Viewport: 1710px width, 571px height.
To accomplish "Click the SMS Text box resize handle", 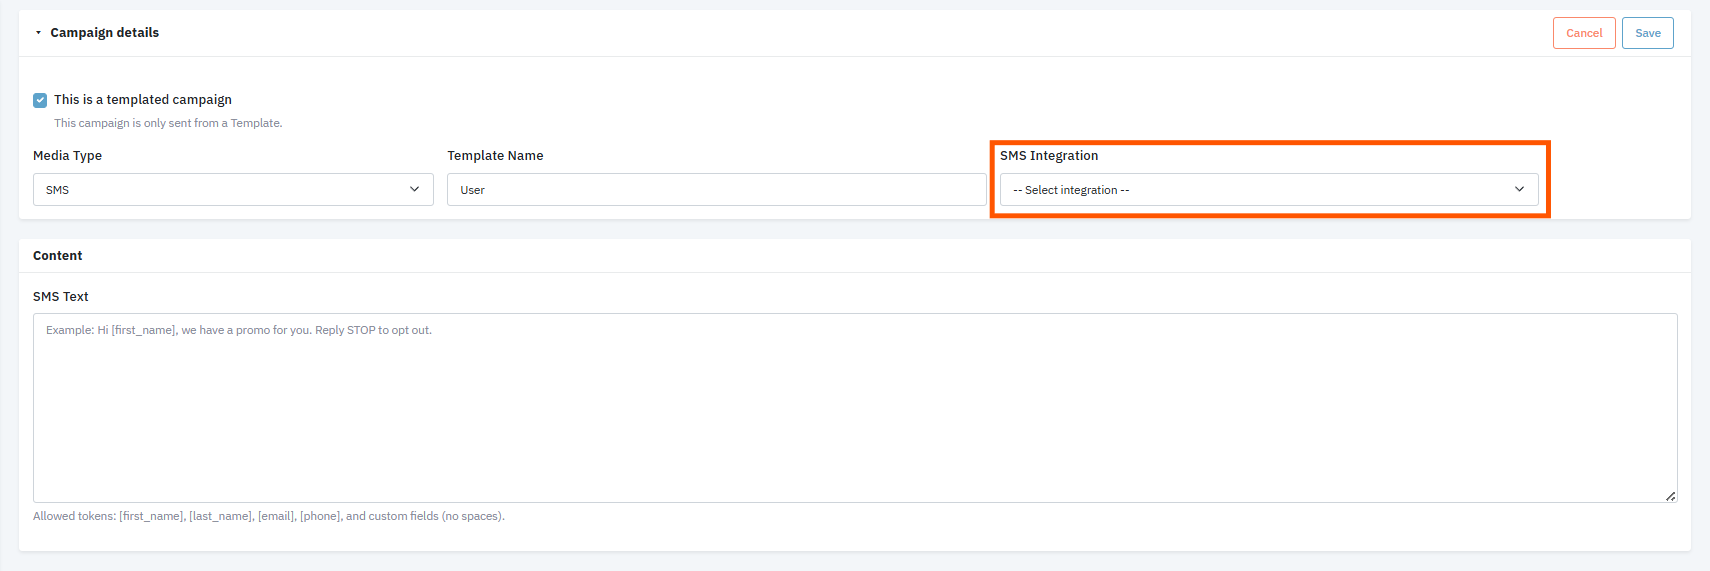I will pos(1670,496).
